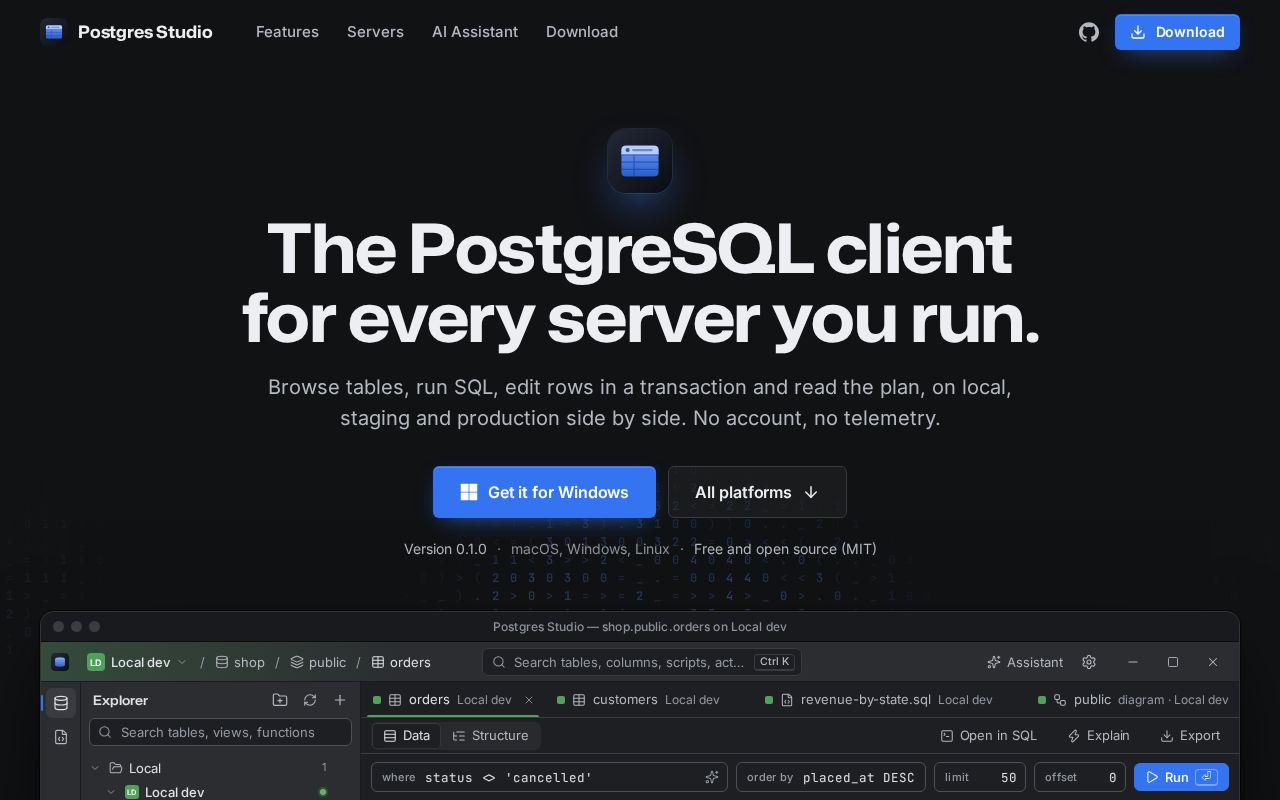This screenshot has height=800, width=1280.
Task: Click the blue Download button in the header
Action: (1177, 32)
